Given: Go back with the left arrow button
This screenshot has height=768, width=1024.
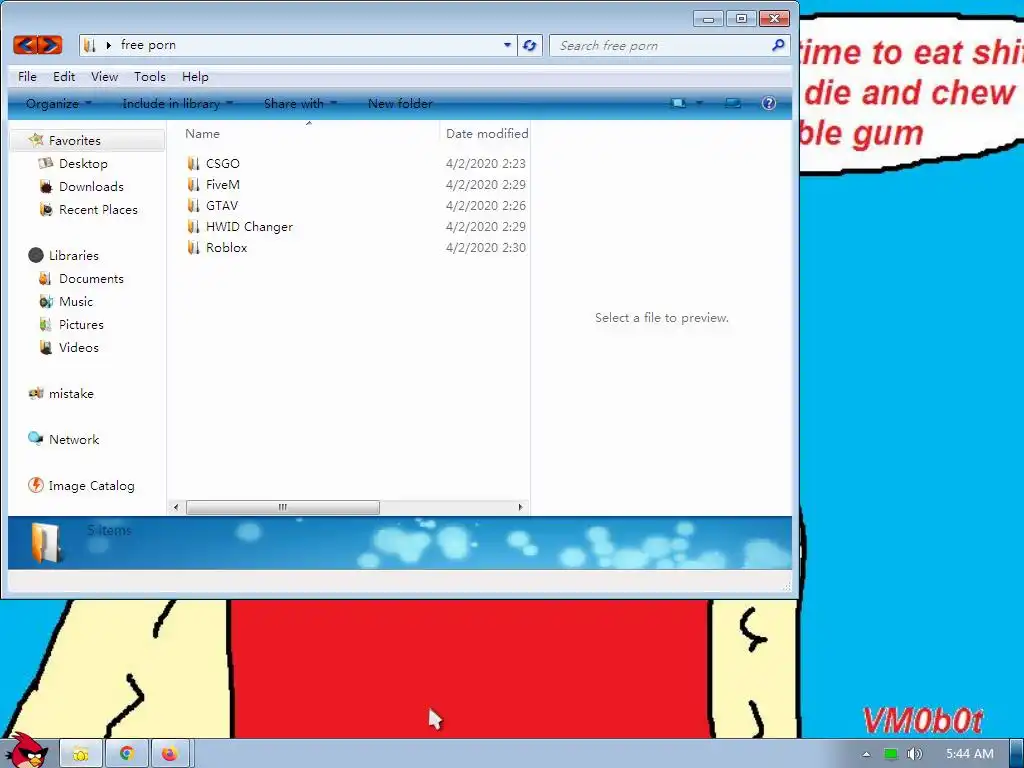Looking at the screenshot, I should [25, 45].
